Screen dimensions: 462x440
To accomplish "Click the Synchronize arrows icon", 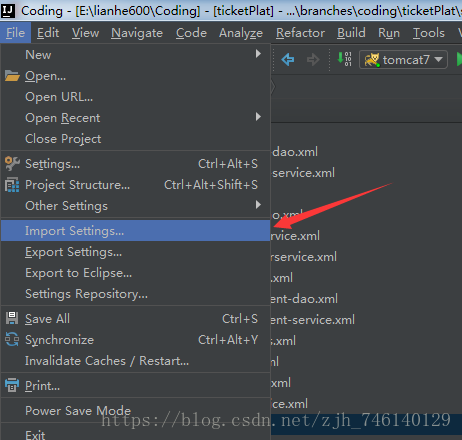I will tap(12, 339).
